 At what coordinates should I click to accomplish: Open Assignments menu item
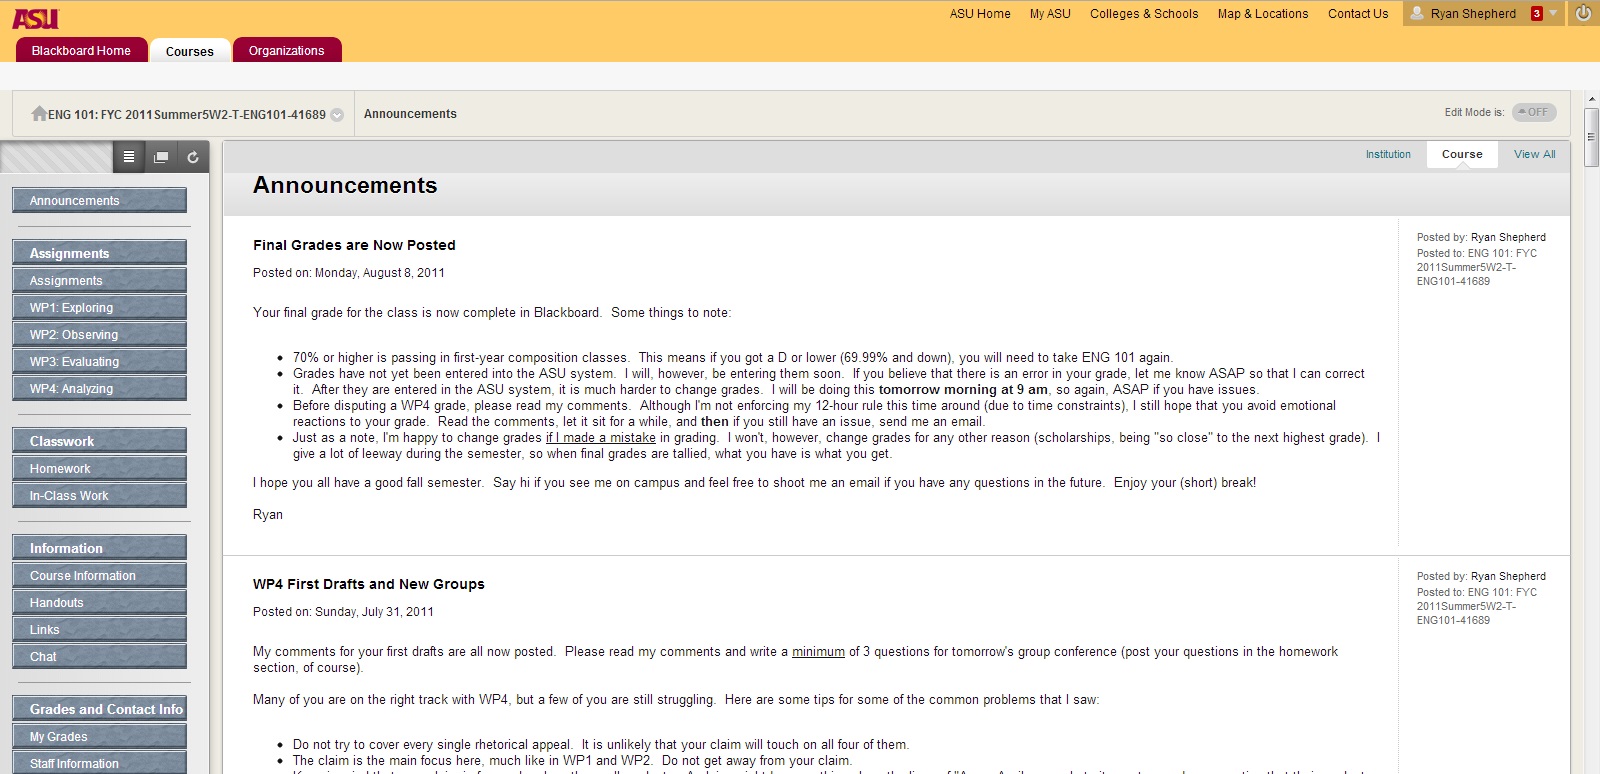[99, 280]
